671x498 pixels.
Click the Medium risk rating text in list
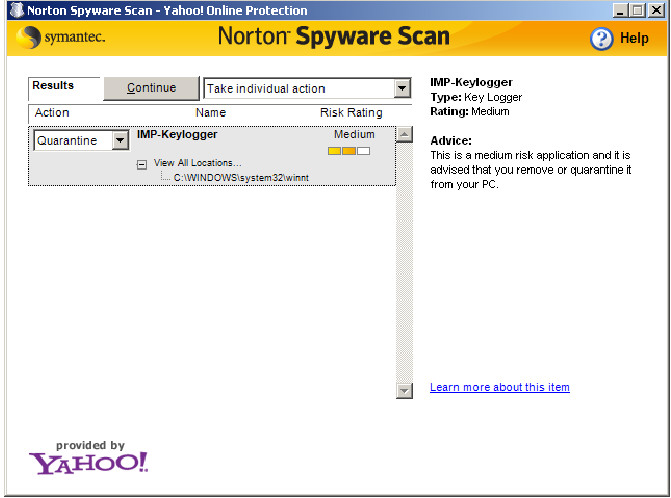354,134
